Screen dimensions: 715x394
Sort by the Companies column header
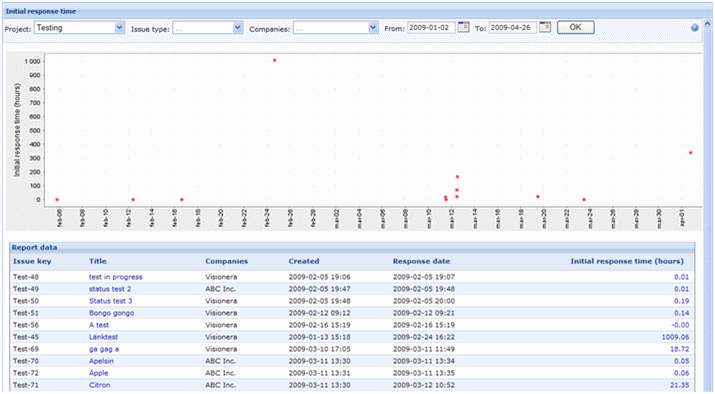pos(226,261)
